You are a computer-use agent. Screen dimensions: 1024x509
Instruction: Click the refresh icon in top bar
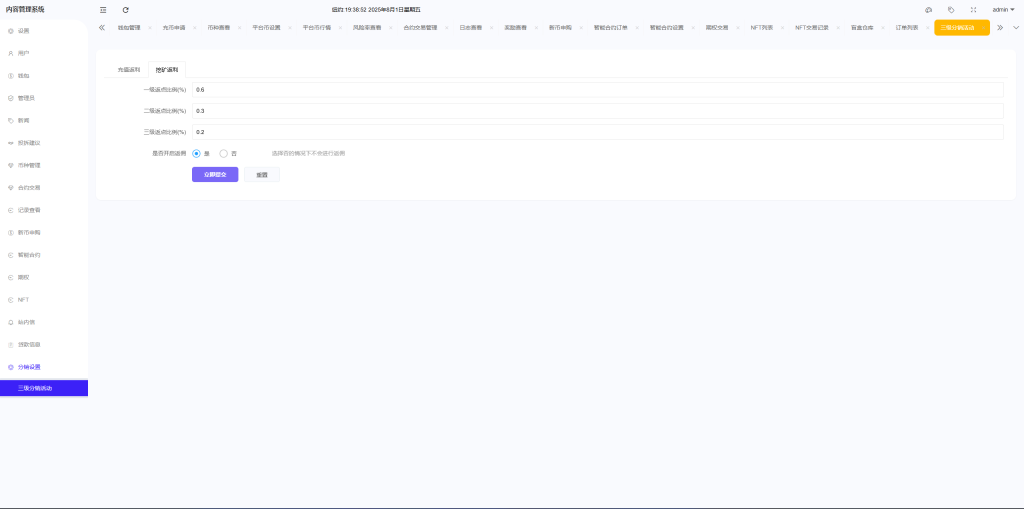(x=126, y=9)
